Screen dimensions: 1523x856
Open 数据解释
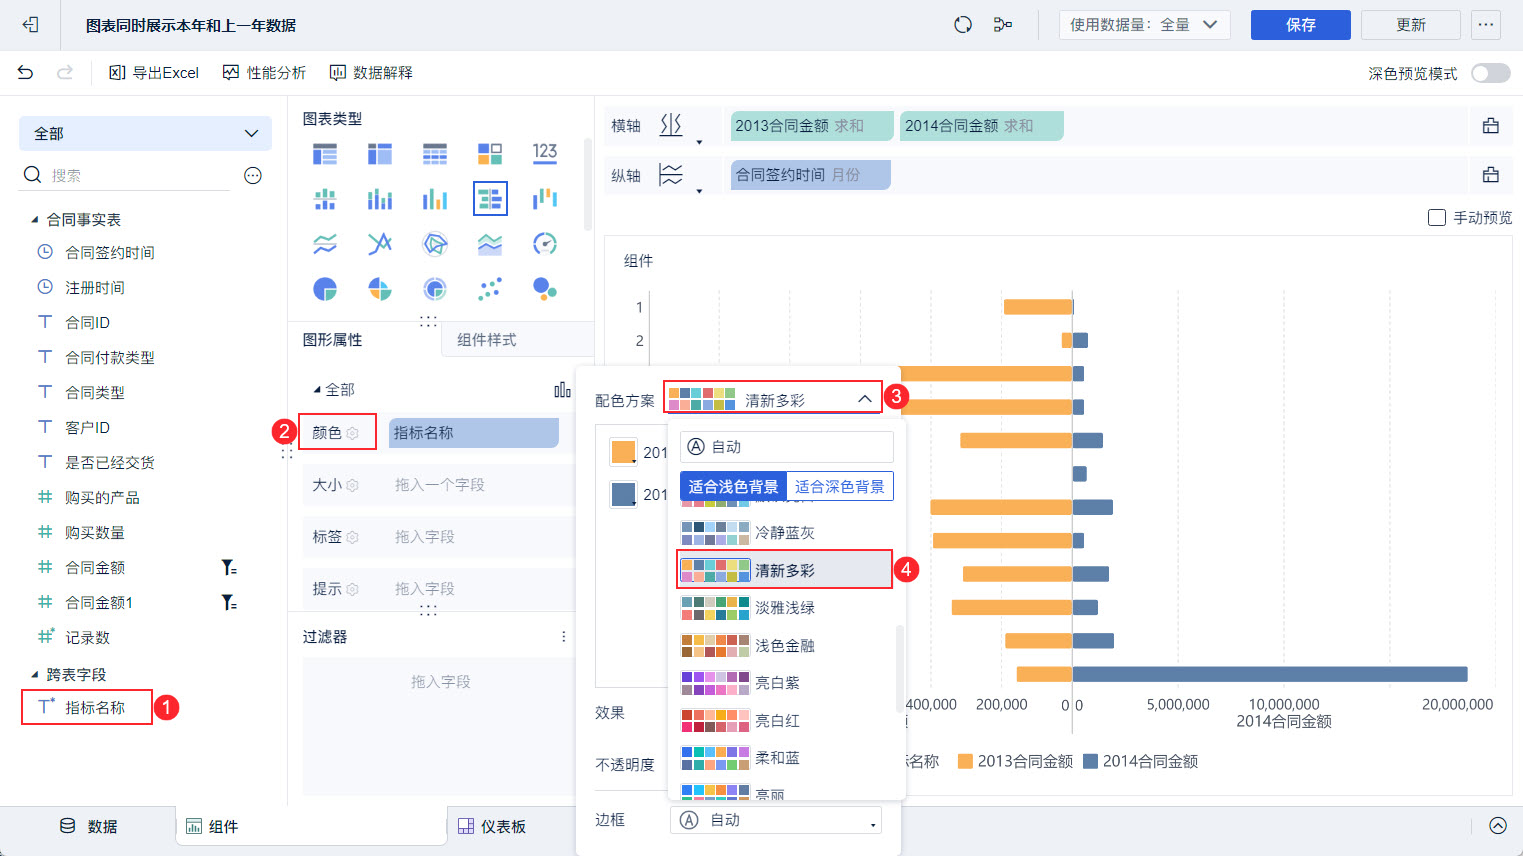pyautogui.click(x=371, y=73)
